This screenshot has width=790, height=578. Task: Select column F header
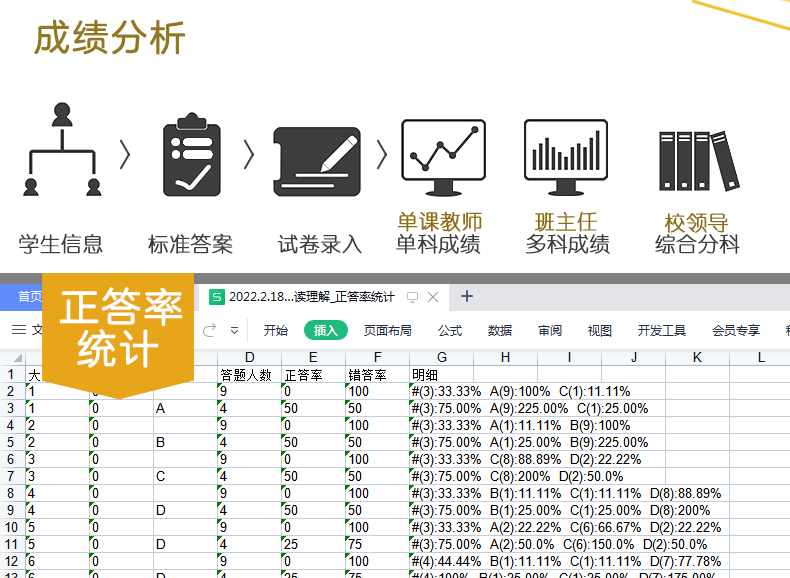pos(377,358)
